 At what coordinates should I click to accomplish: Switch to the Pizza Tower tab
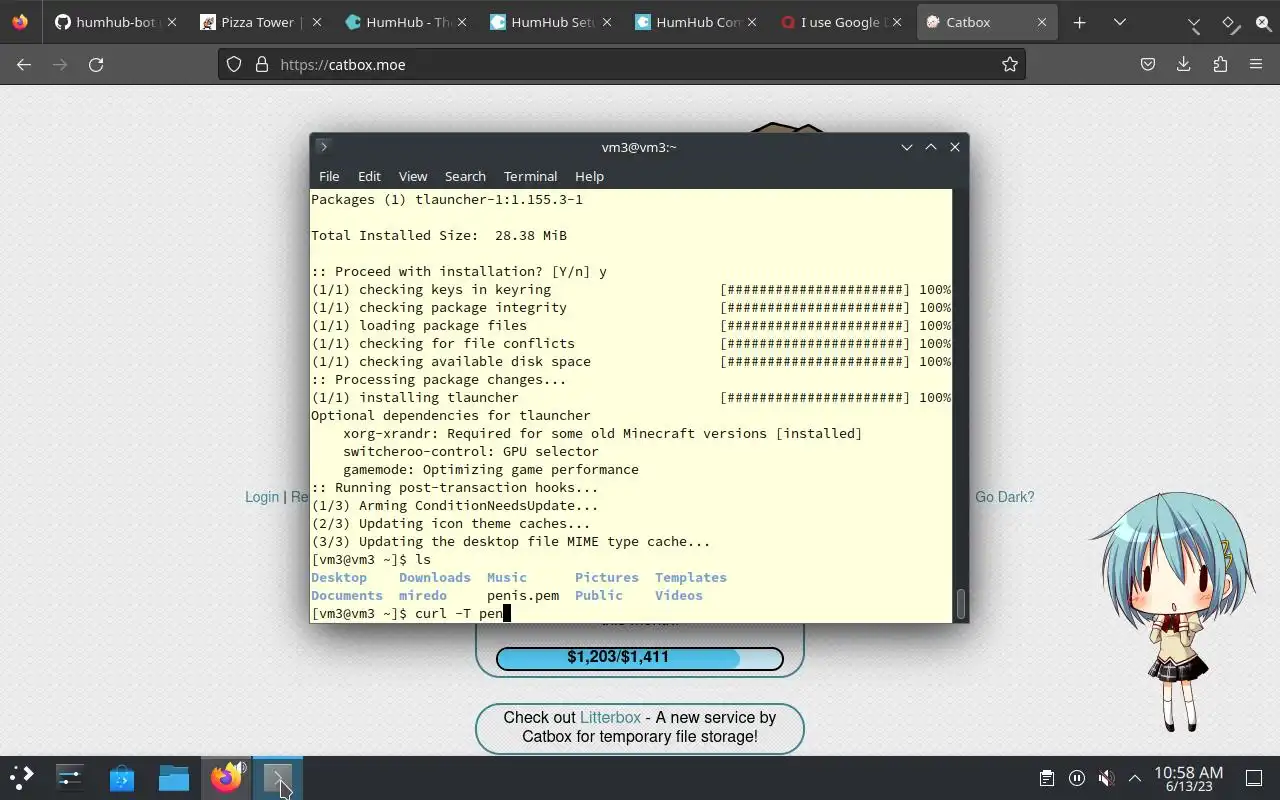click(x=259, y=22)
